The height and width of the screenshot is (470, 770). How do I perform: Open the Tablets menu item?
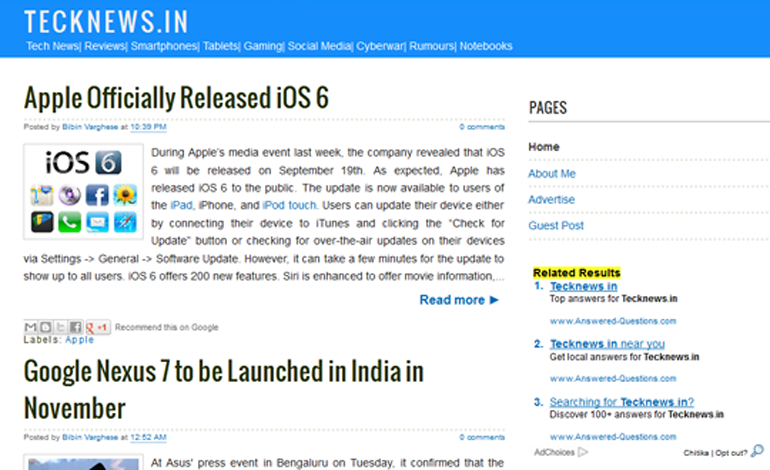coord(220,46)
